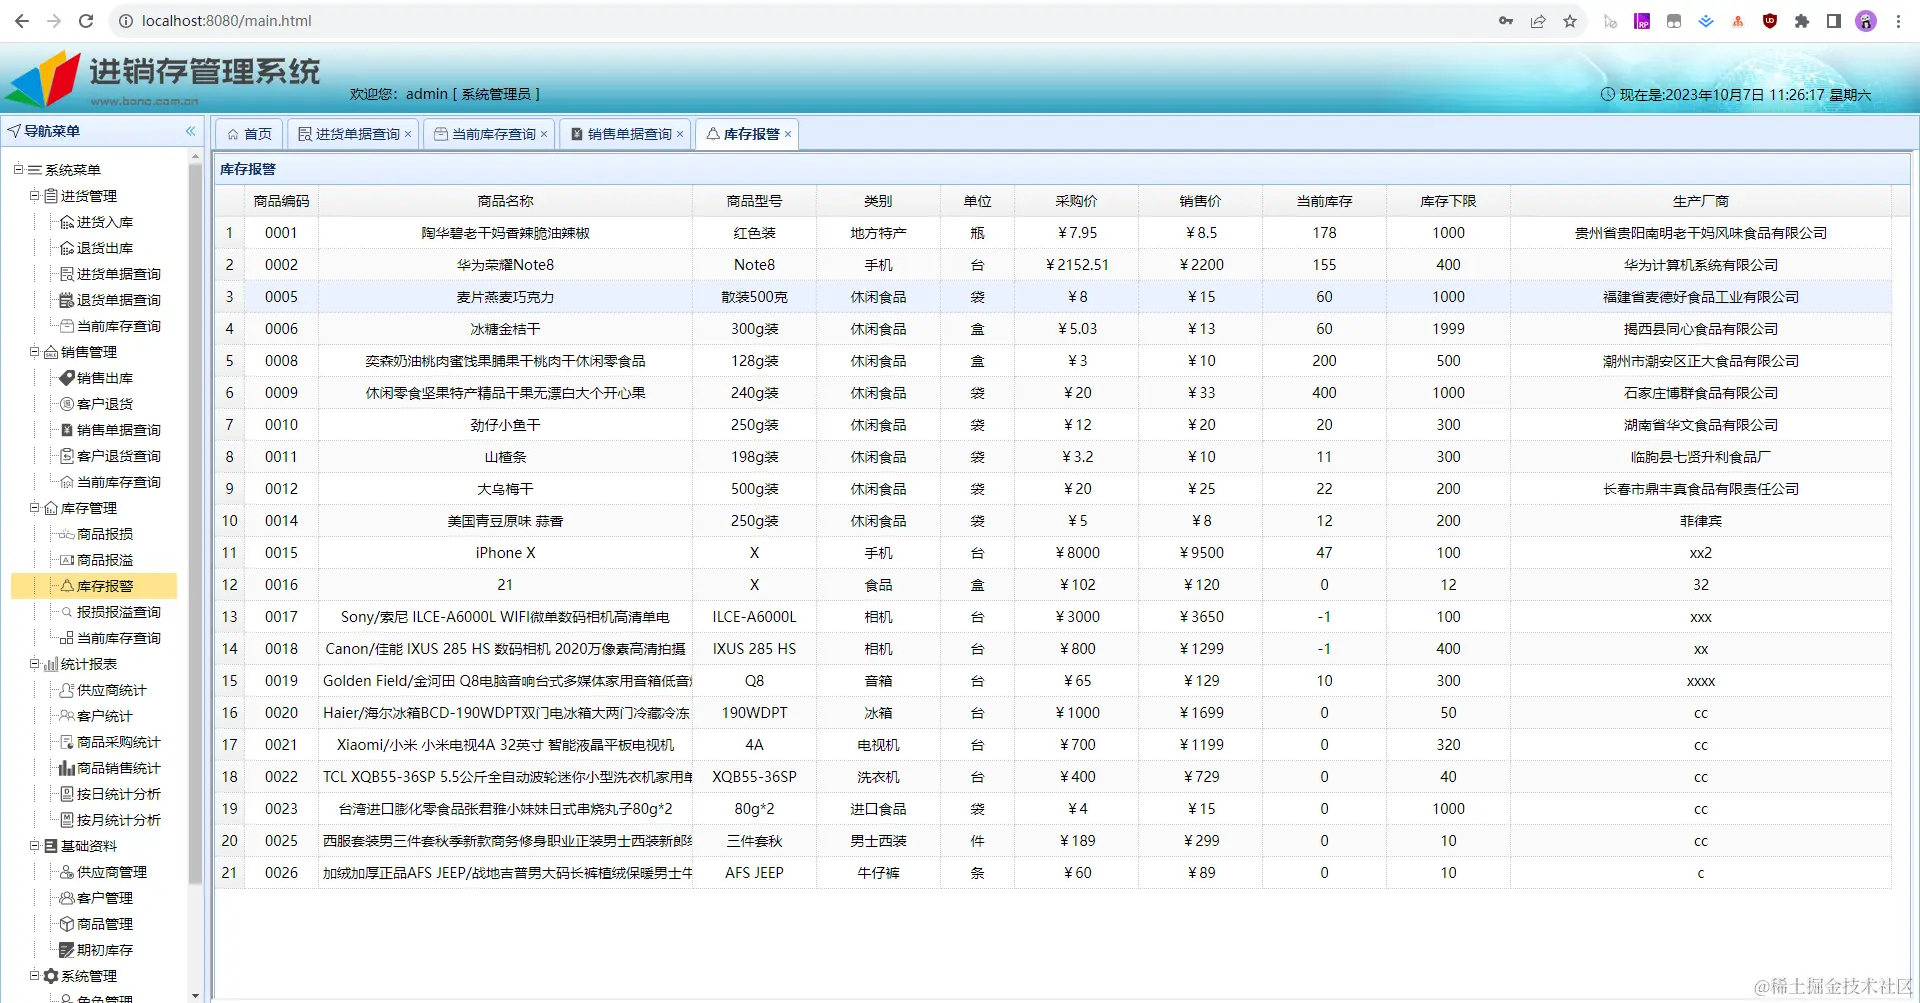Screen dimensions: 1920x1003
Task: Open browser menu three dots
Action: pos(1898,21)
